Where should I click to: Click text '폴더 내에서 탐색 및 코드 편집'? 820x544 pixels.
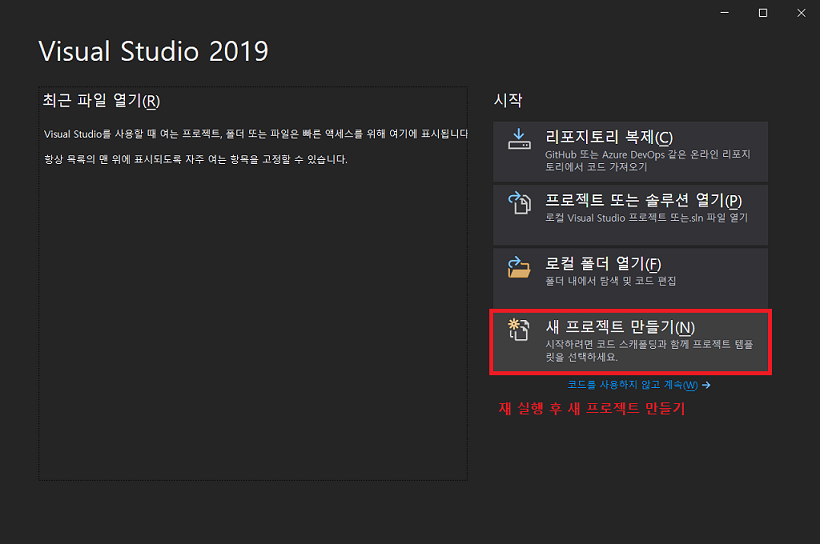(610, 281)
